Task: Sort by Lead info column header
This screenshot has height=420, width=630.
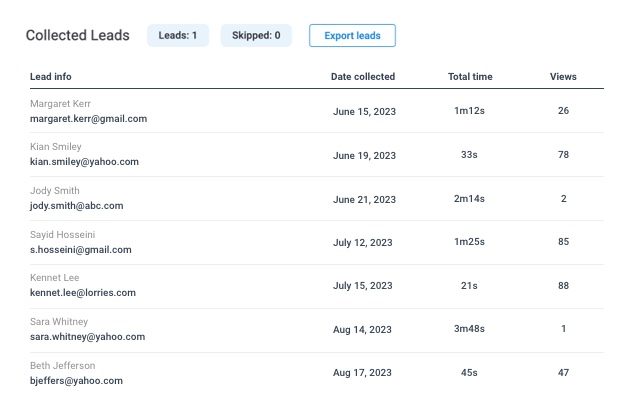Action: (51, 77)
